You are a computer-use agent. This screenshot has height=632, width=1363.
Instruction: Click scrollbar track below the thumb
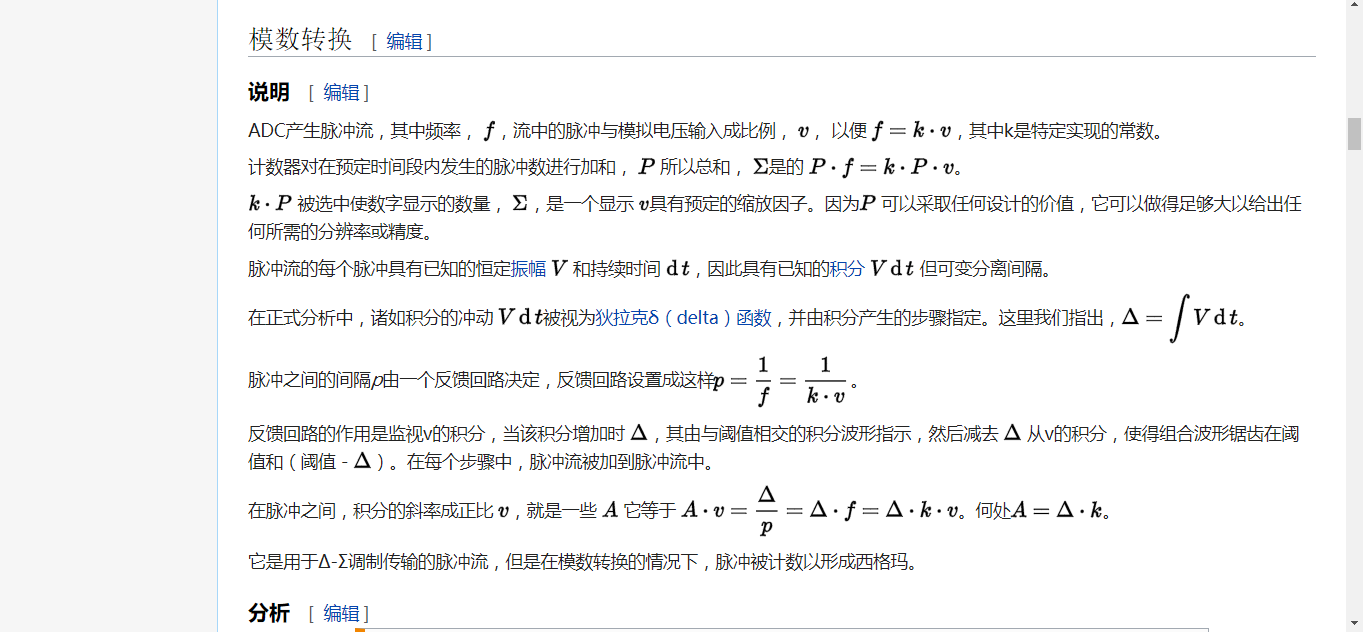pos(1354,400)
